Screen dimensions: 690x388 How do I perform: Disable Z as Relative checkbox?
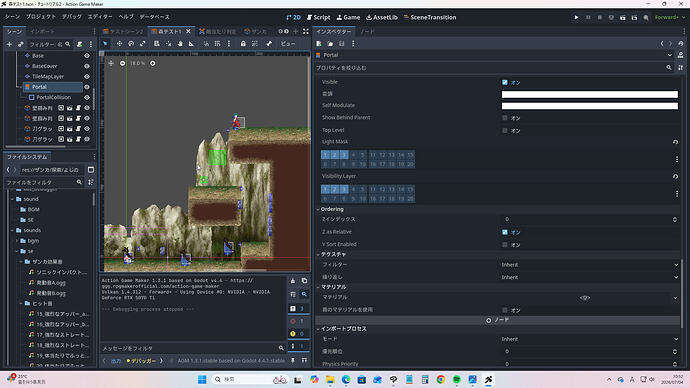pyautogui.click(x=505, y=232)
